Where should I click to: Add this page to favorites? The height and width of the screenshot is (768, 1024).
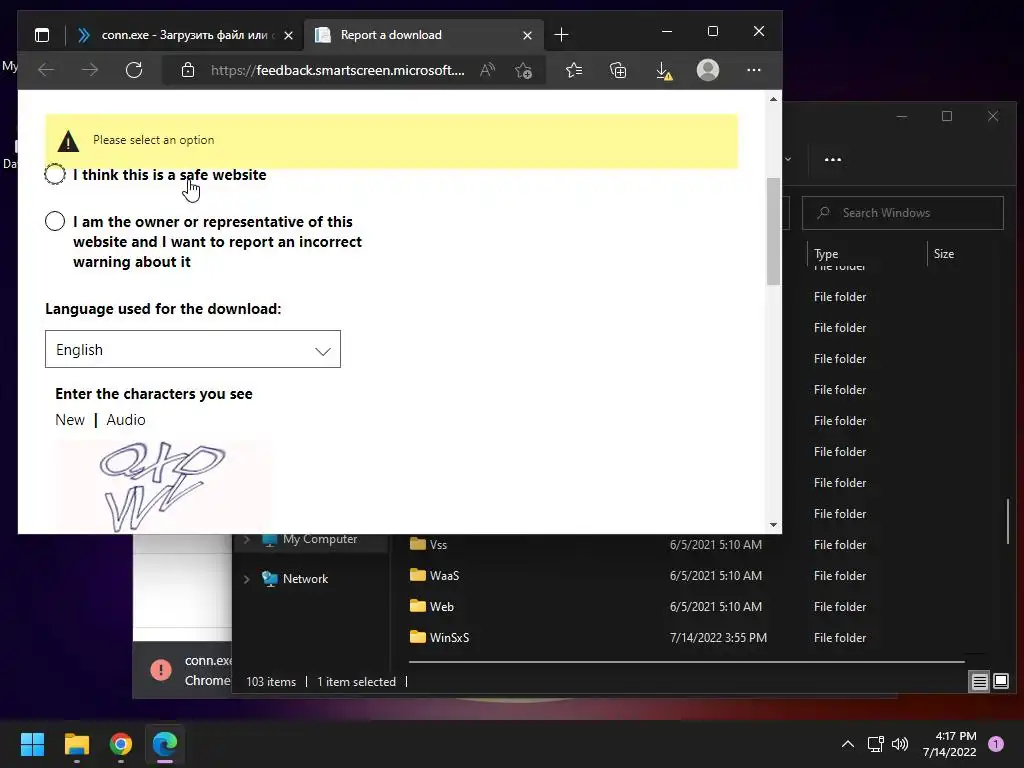pos(524,70)
